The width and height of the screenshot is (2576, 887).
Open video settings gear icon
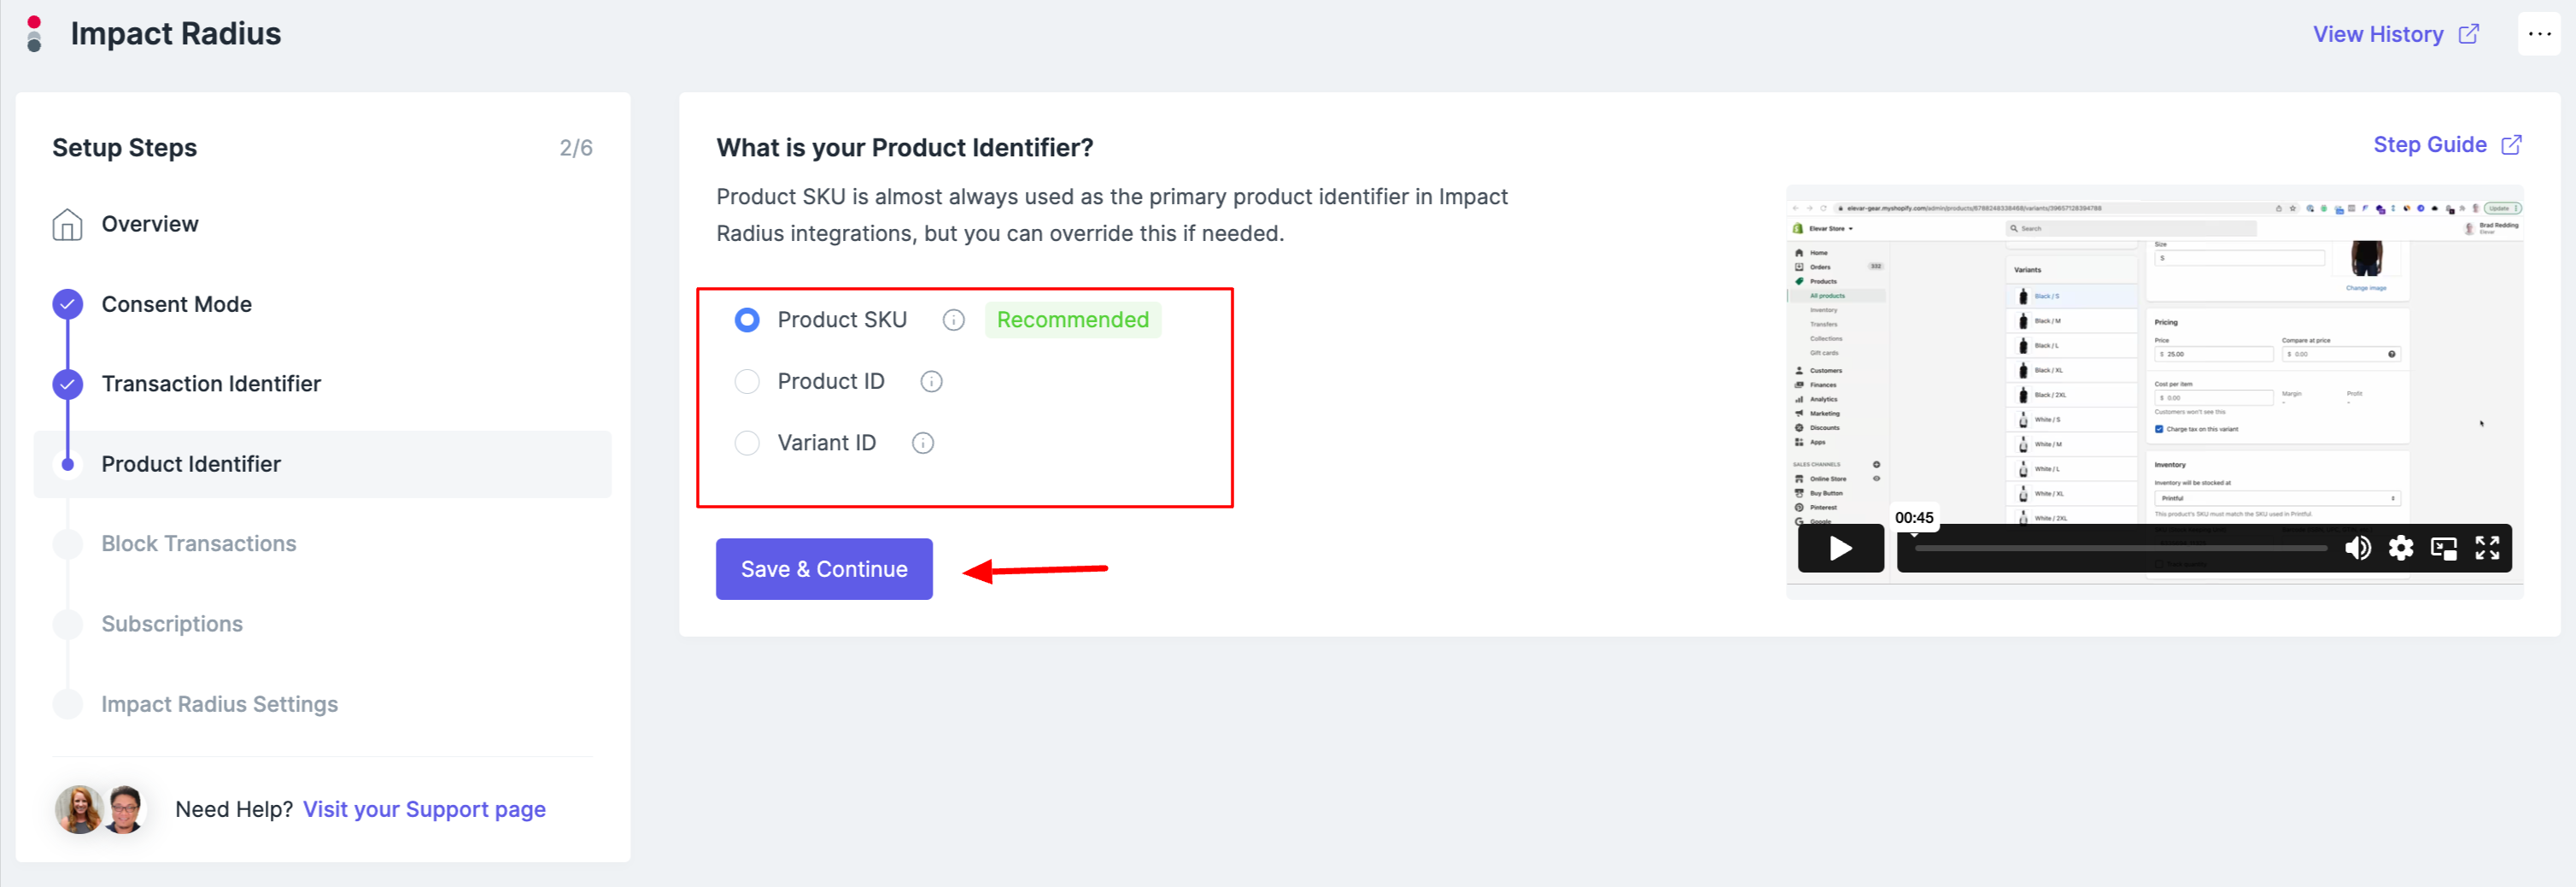coord(2400,548)
